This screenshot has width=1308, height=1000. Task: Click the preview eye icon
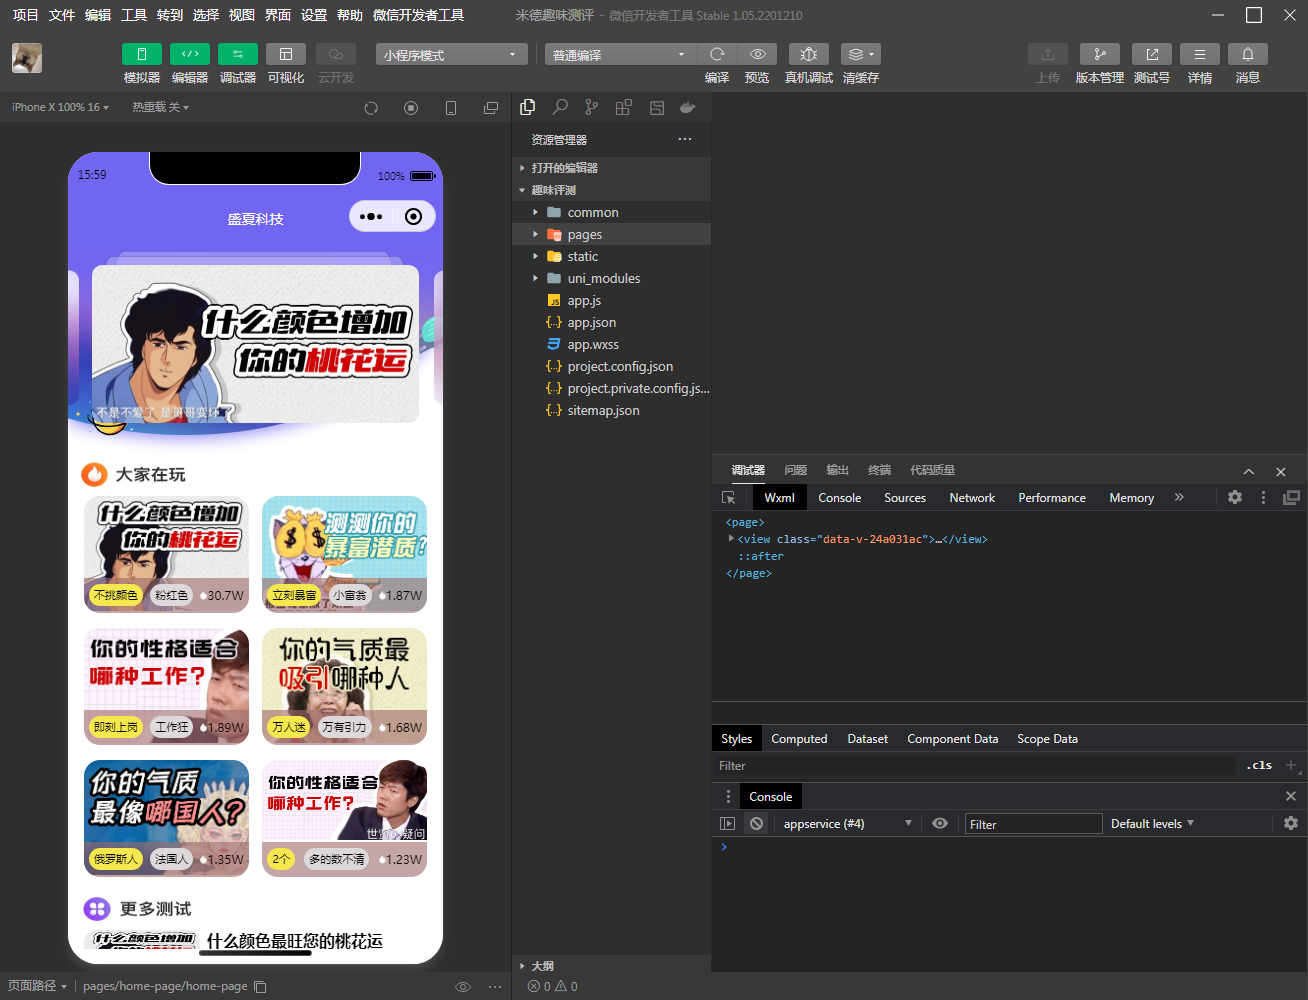(x=758, y=54)
